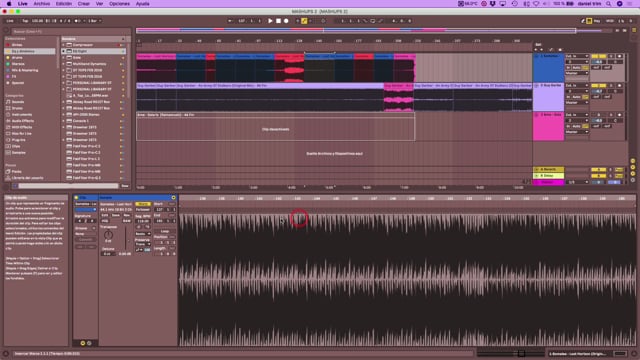Click the Punch-in loop switch icon
This screenshot has width=640, height=360.
pos(365,21)
